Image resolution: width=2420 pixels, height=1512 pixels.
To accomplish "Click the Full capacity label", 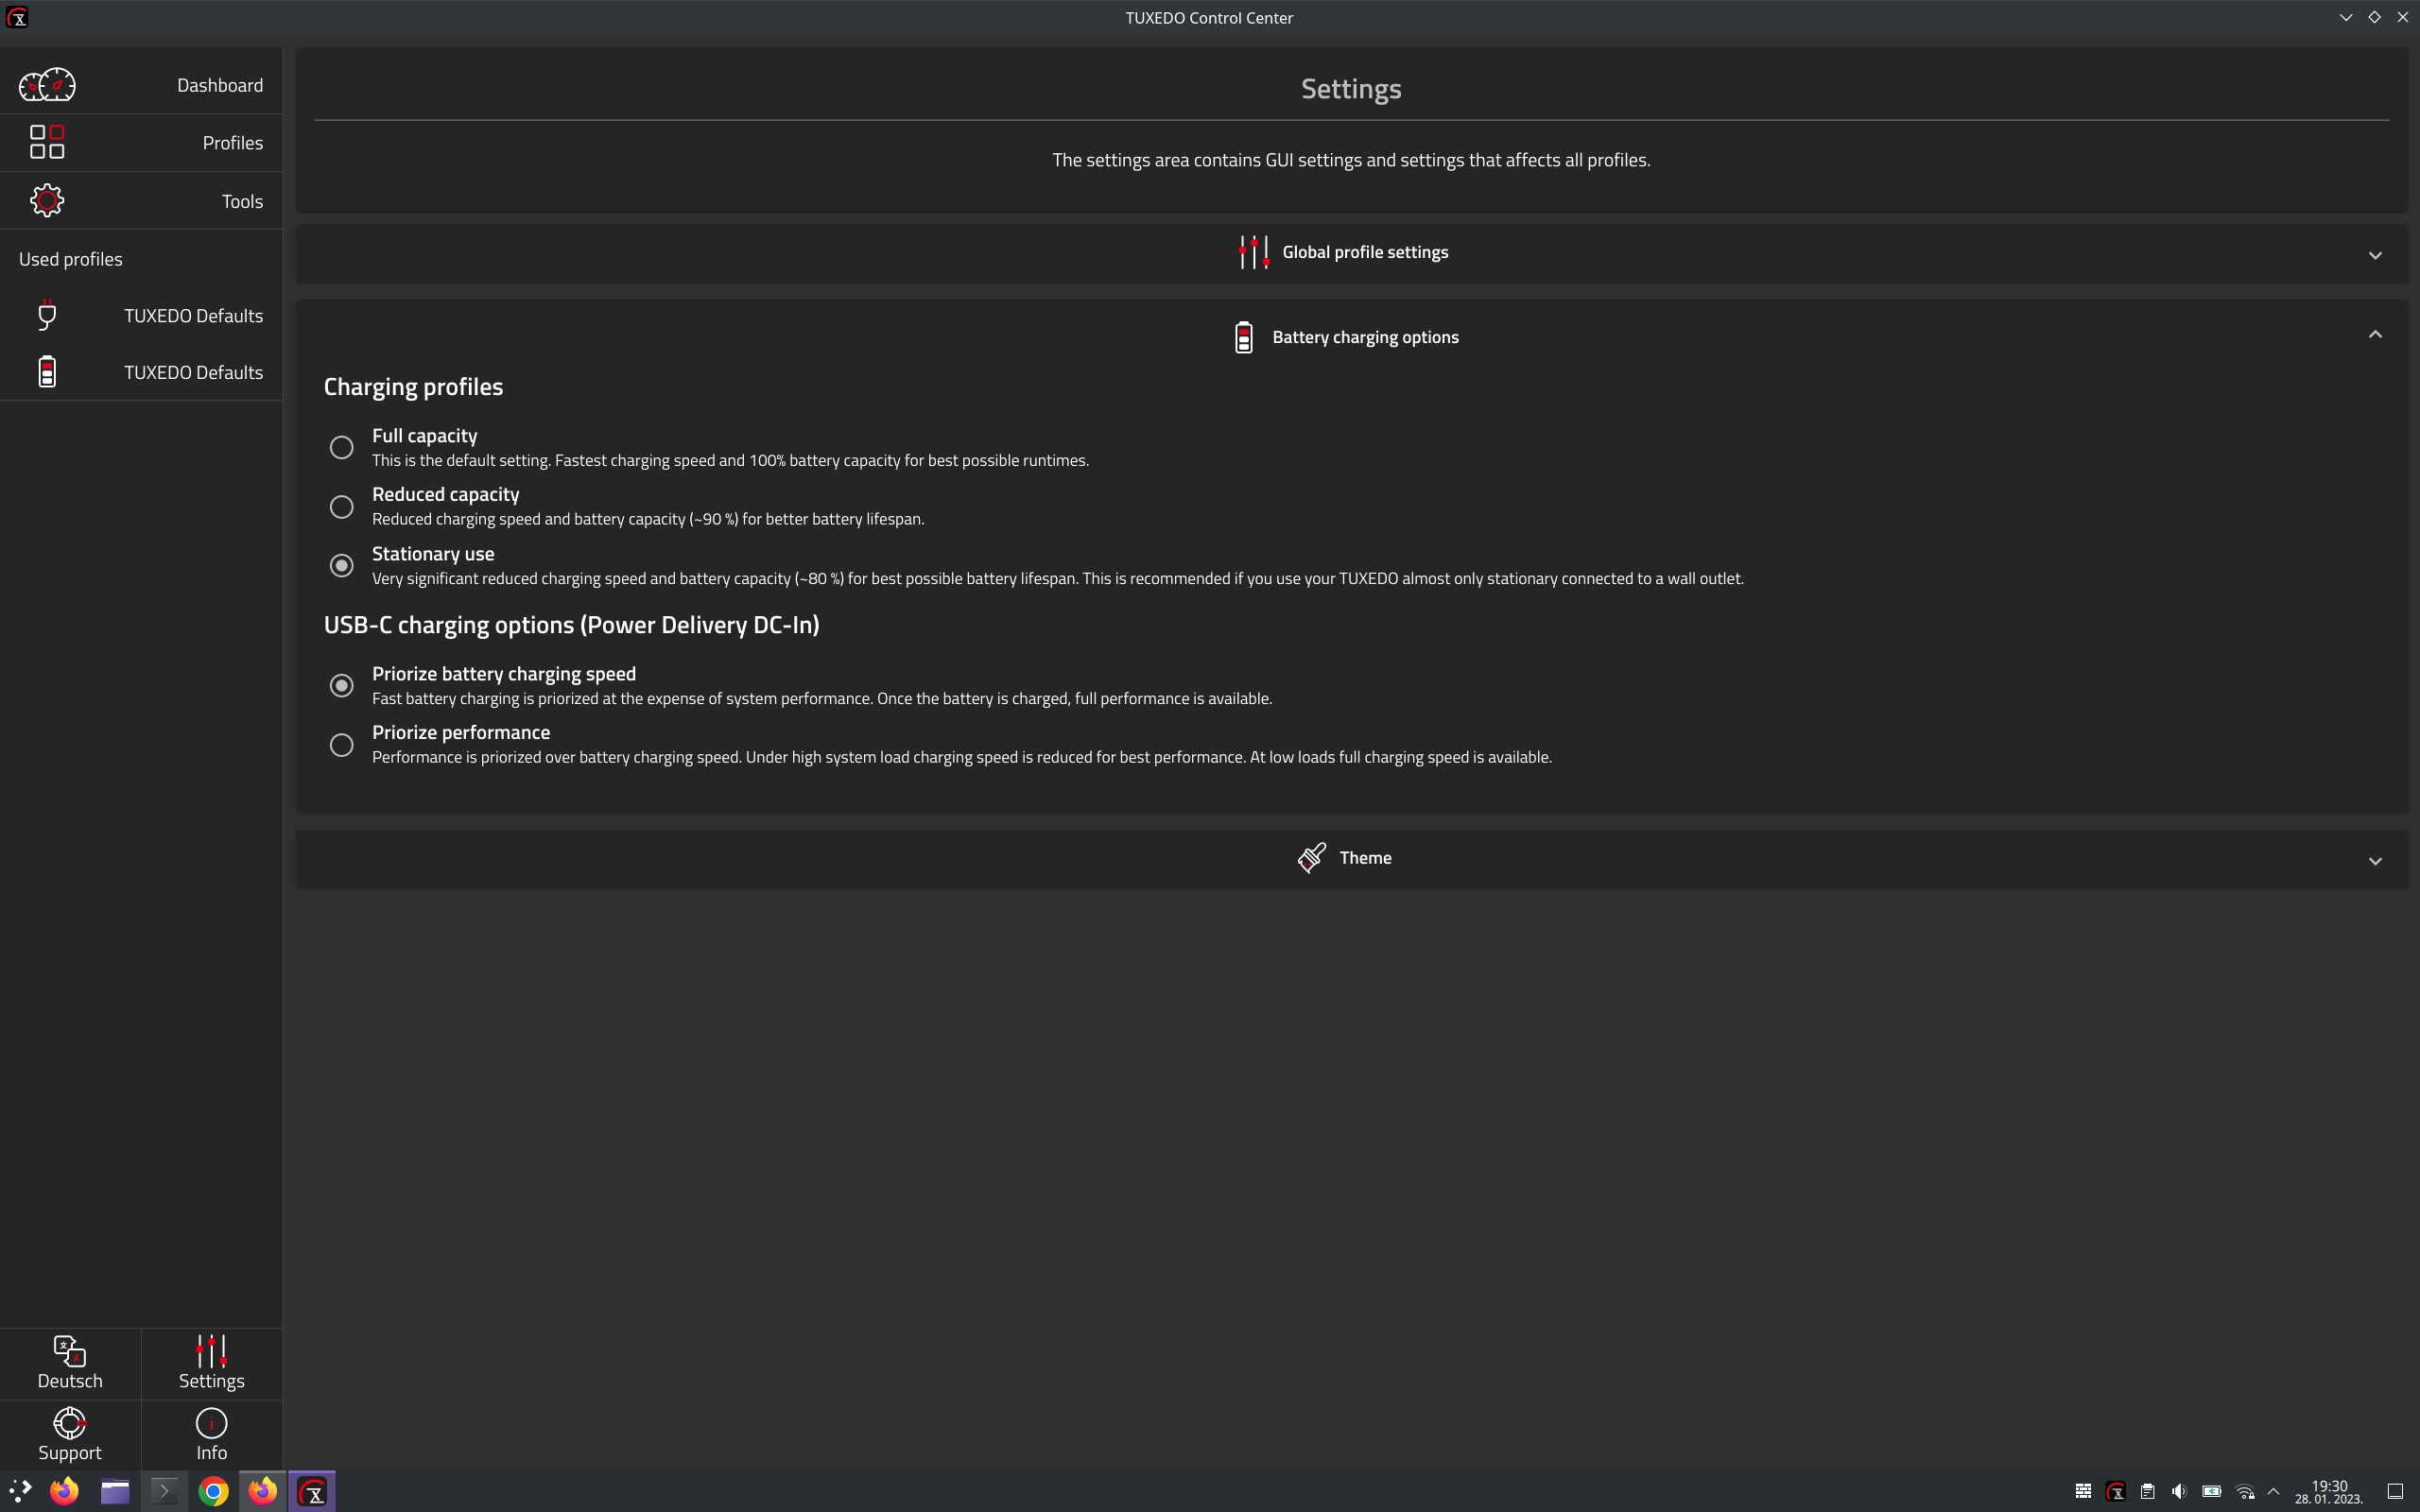I will coord(424,435).
